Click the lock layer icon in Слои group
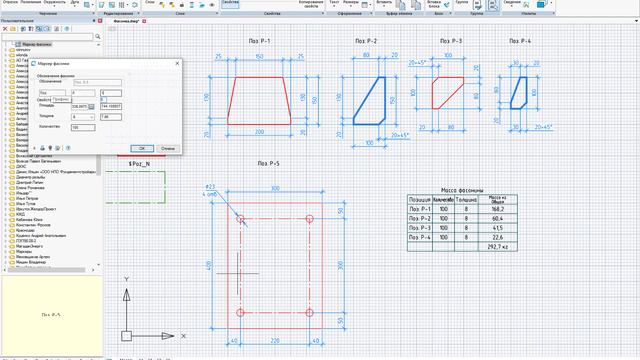 click(x=182, y=5)
